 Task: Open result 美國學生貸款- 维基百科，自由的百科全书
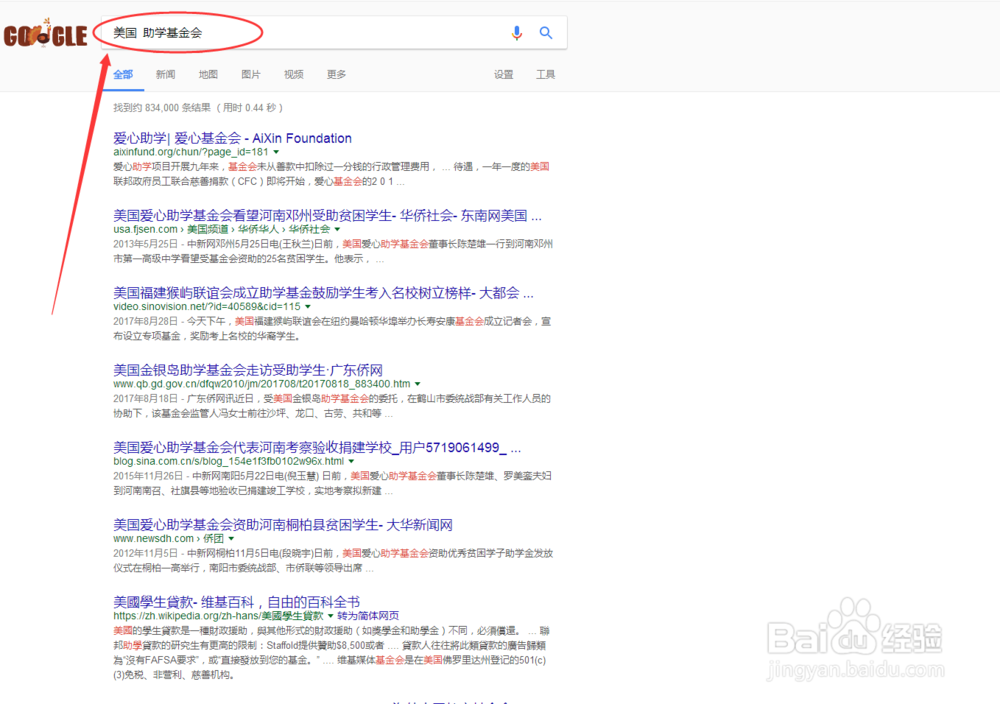(x=237, y=602)
